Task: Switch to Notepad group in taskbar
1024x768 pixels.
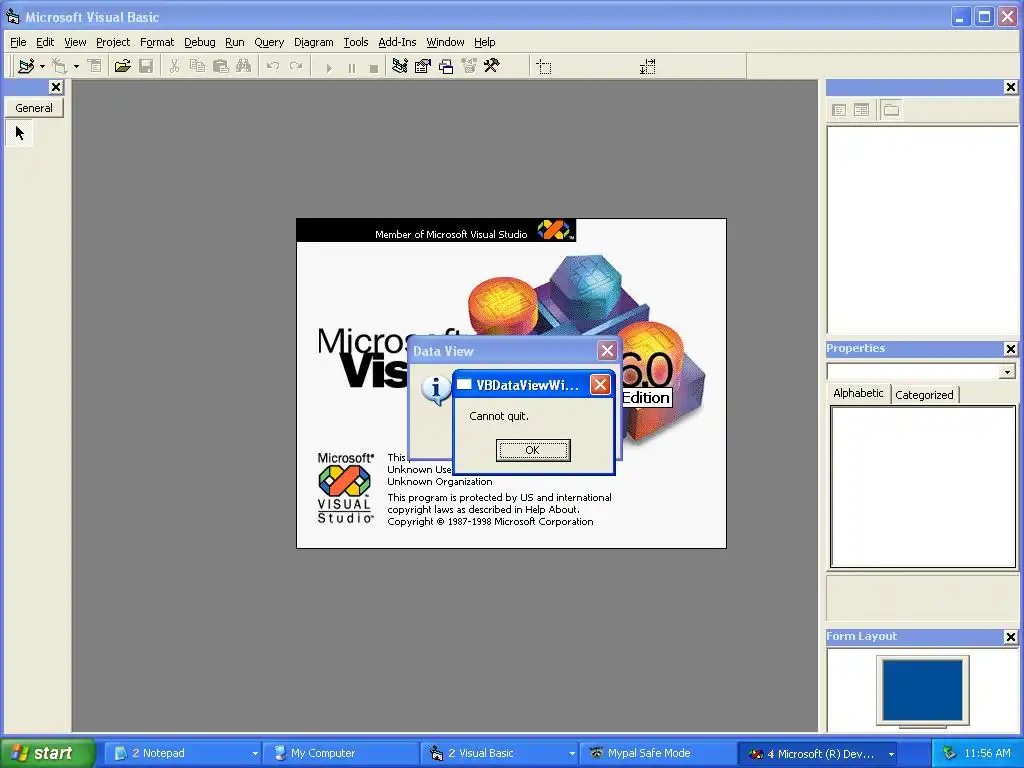Action: (184, 753)
